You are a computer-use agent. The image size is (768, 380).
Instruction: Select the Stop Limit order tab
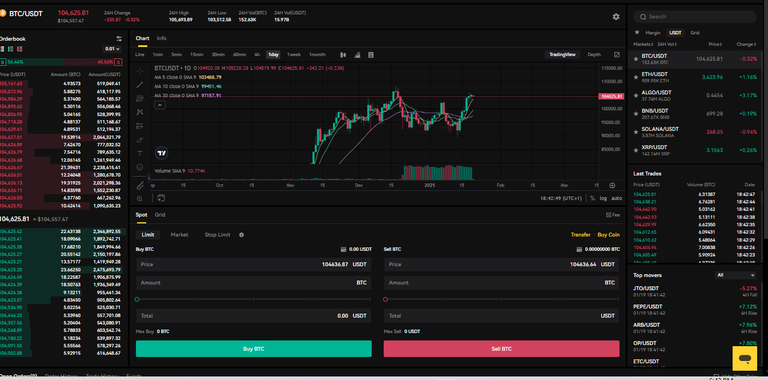[217, 235]
